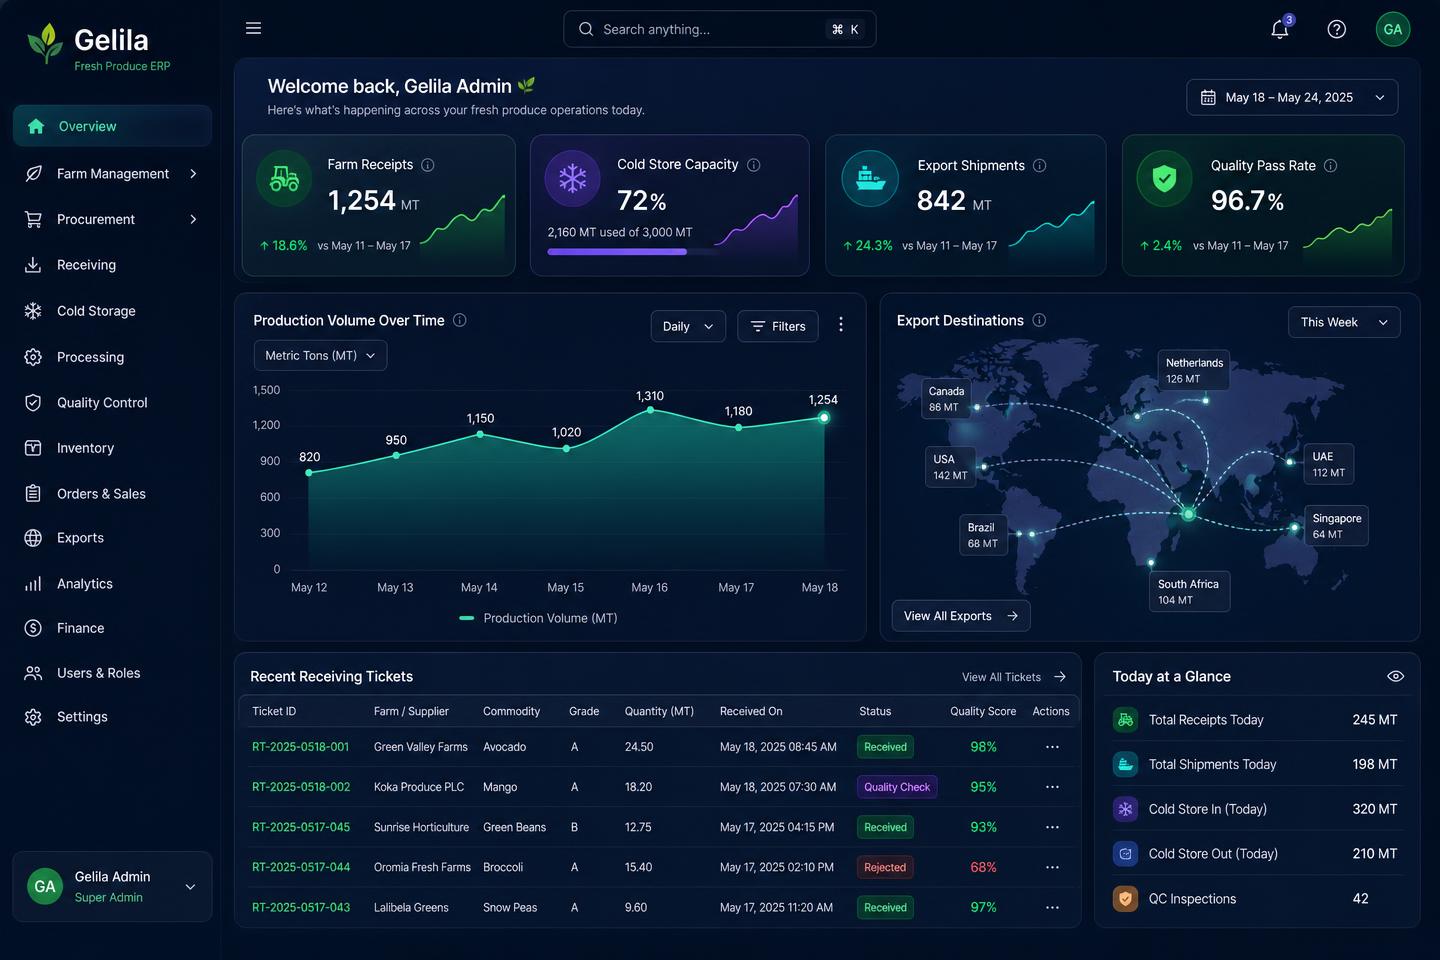The image size is (1440, 960).
Task: Click the help question mark icon
Action: pyautogui.click(x=1336, y=29)
